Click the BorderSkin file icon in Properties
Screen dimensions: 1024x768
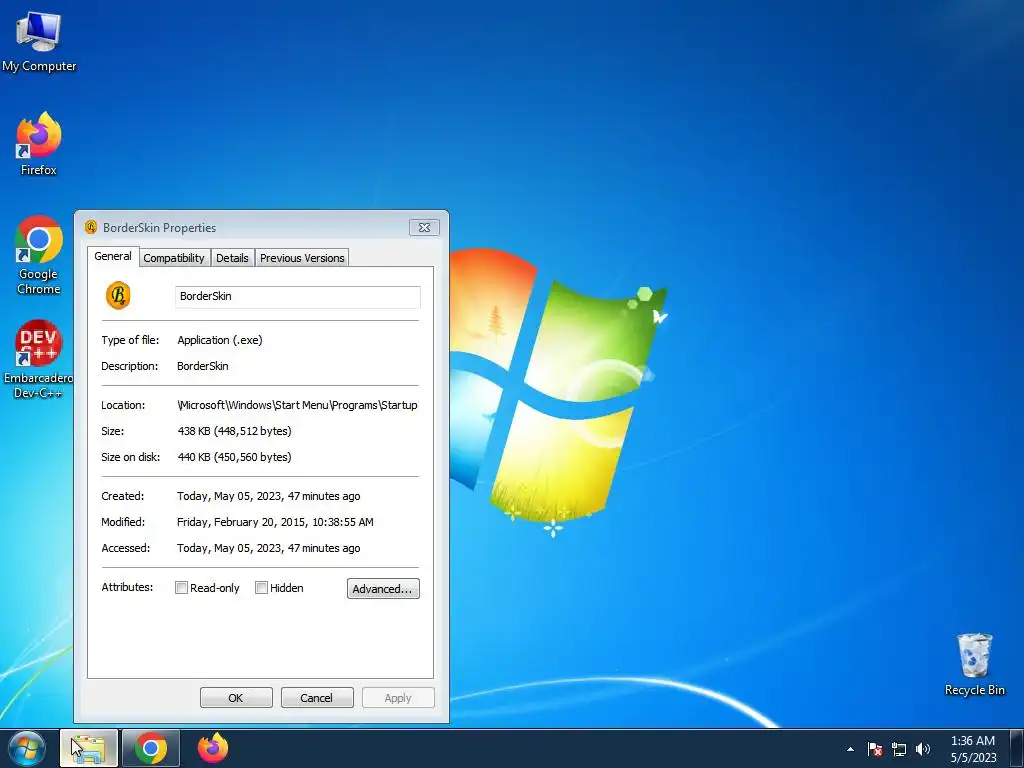point(118,296)
